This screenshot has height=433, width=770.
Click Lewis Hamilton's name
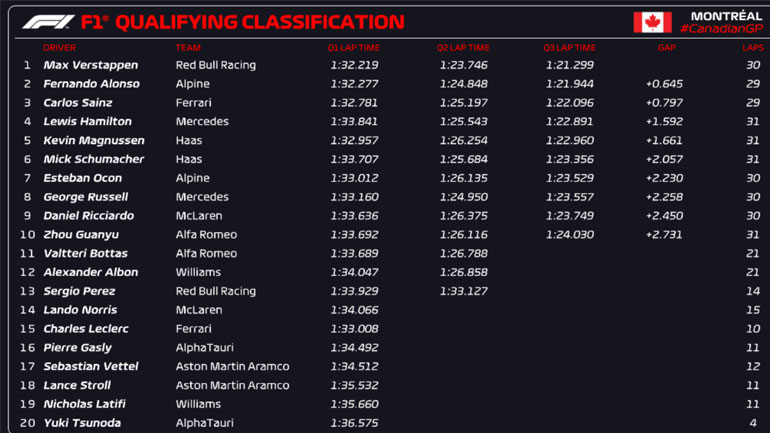coord(86,122)
